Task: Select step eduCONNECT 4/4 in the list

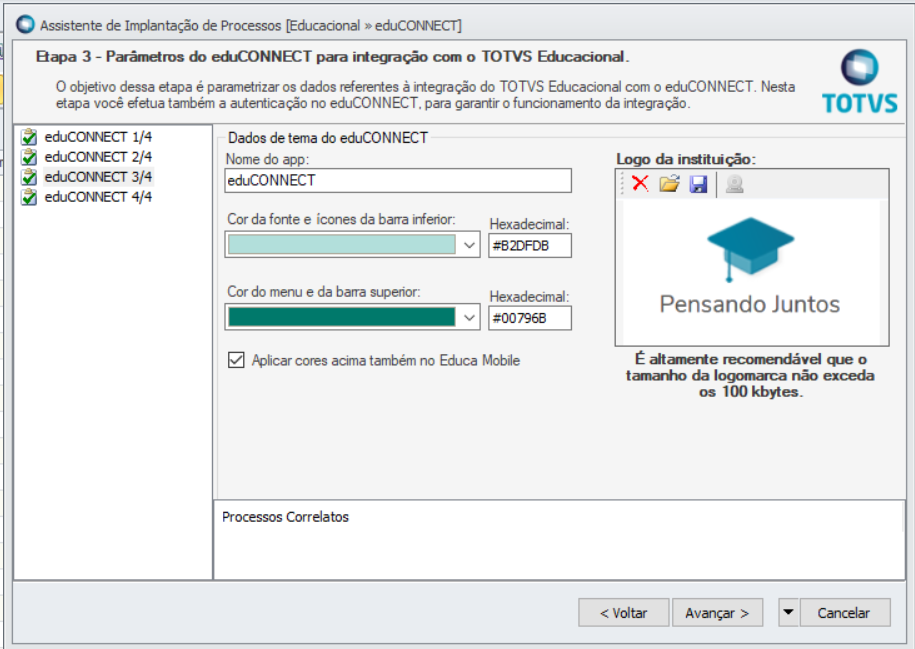Action: click(98, 197)
